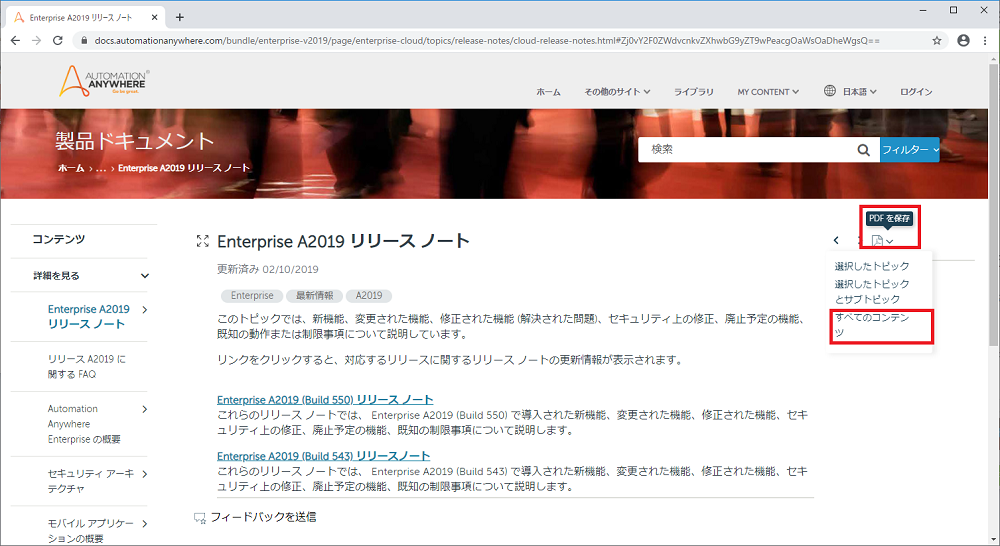
Task: Click the site lock icon in address bar
Action: point(84,40)
